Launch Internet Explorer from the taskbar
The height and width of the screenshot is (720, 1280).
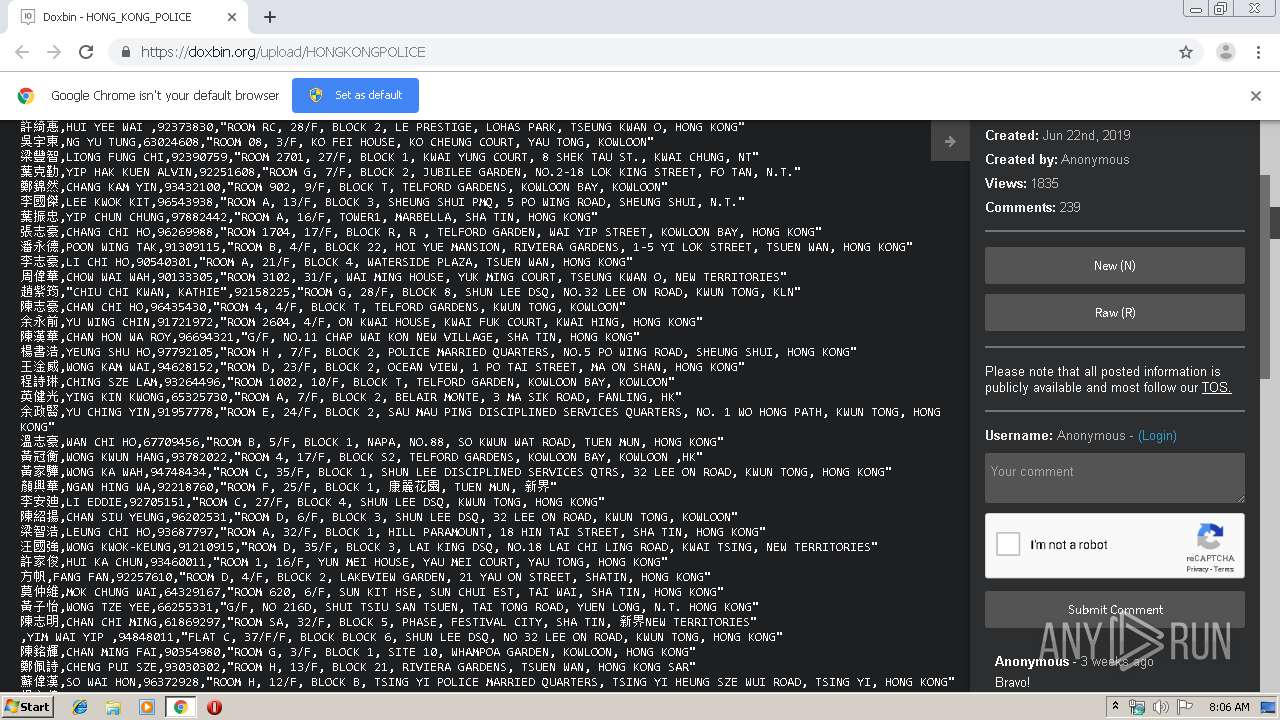click(x=80, y=707)
